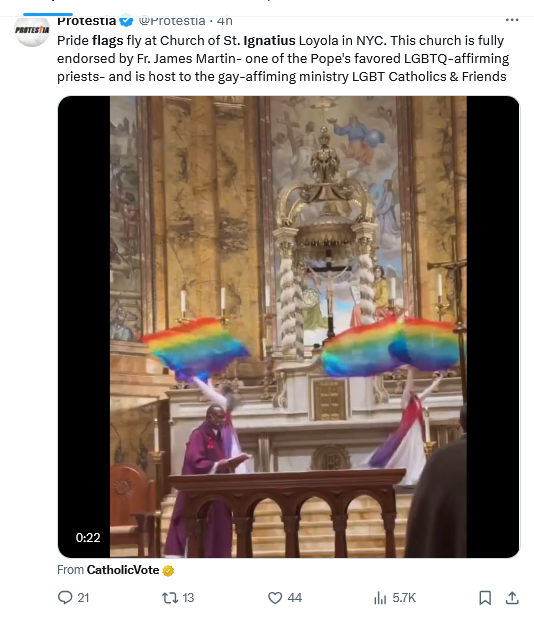Click the repost arrows icon
The image size is (534, 617).
[170, 598]
